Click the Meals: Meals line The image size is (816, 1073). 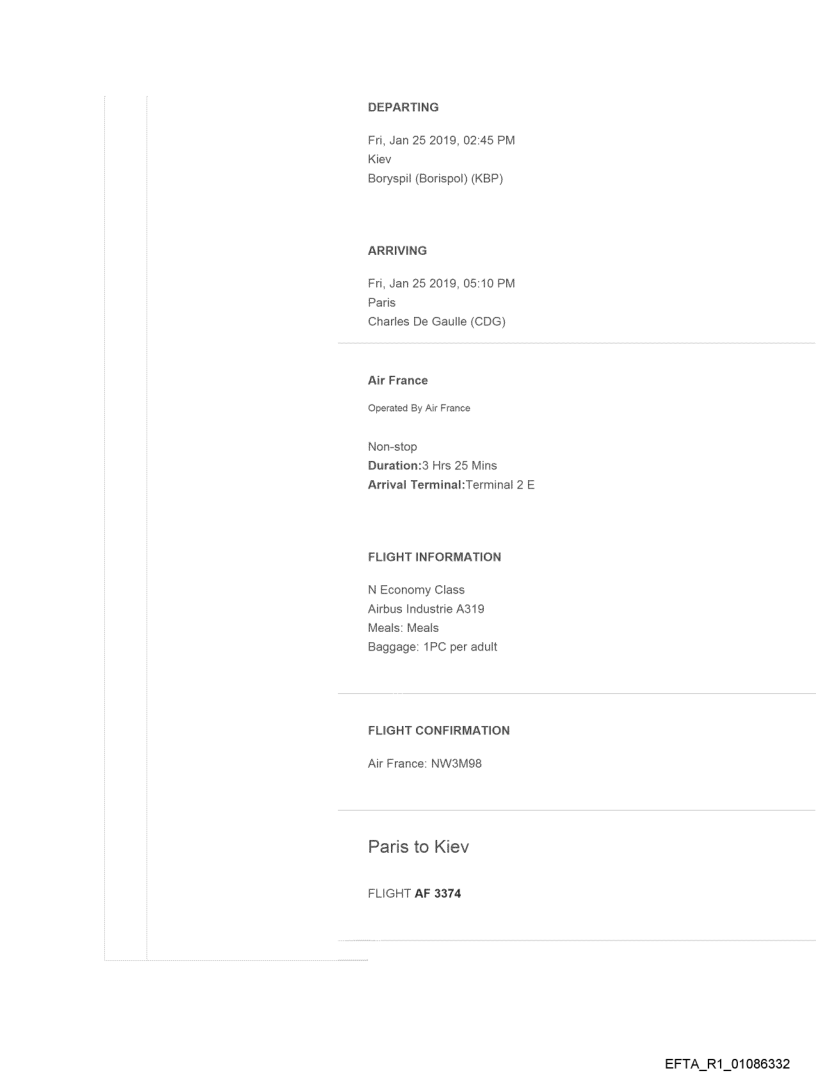(404, 628)
